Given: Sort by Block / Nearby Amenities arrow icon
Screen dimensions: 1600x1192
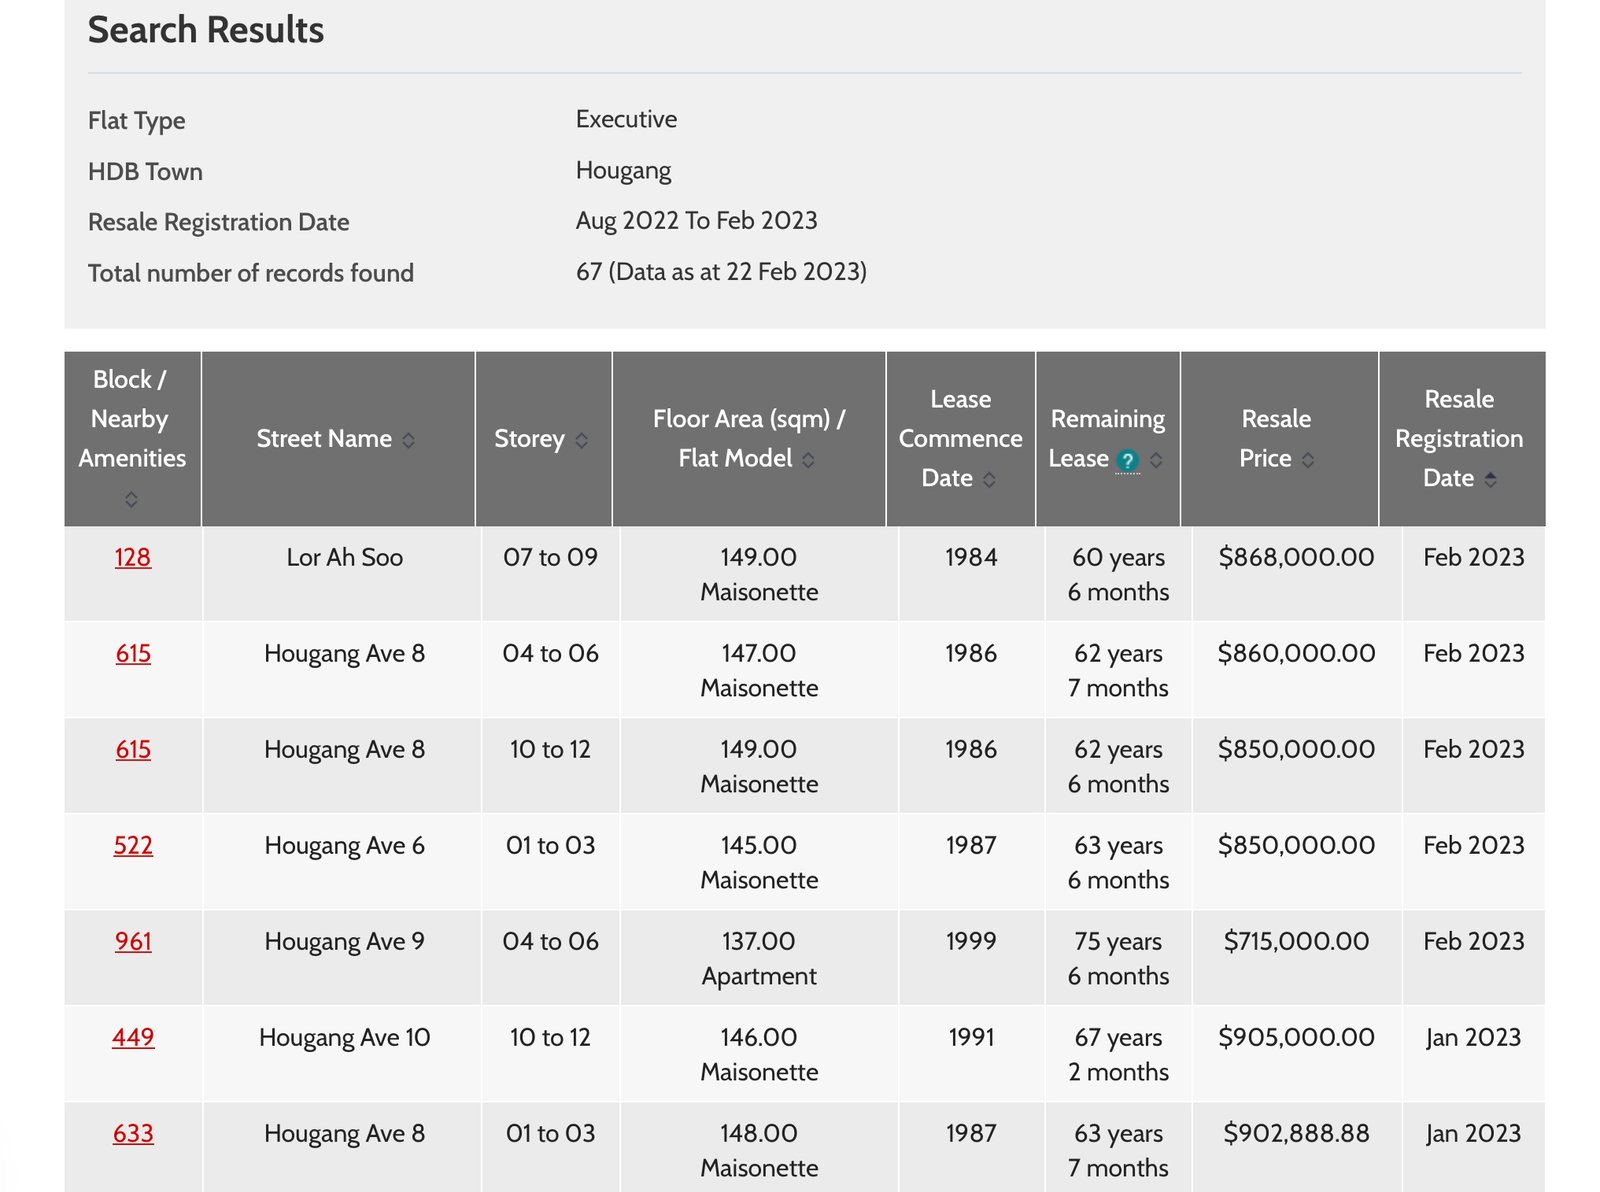Looking at the screenshot, I should [x=131, y=499].
